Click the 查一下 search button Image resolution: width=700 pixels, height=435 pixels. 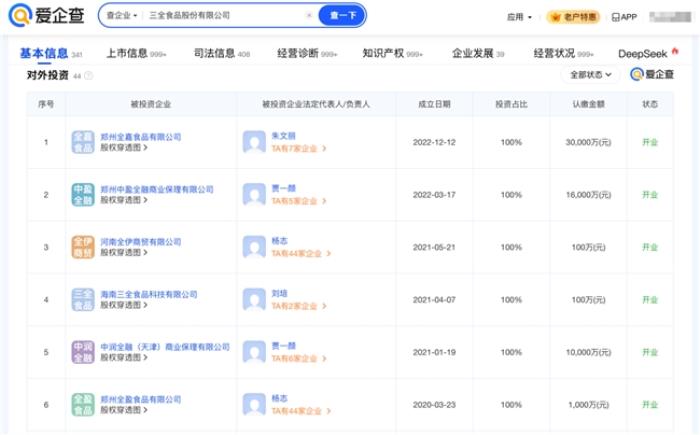[x=342, y=15]
